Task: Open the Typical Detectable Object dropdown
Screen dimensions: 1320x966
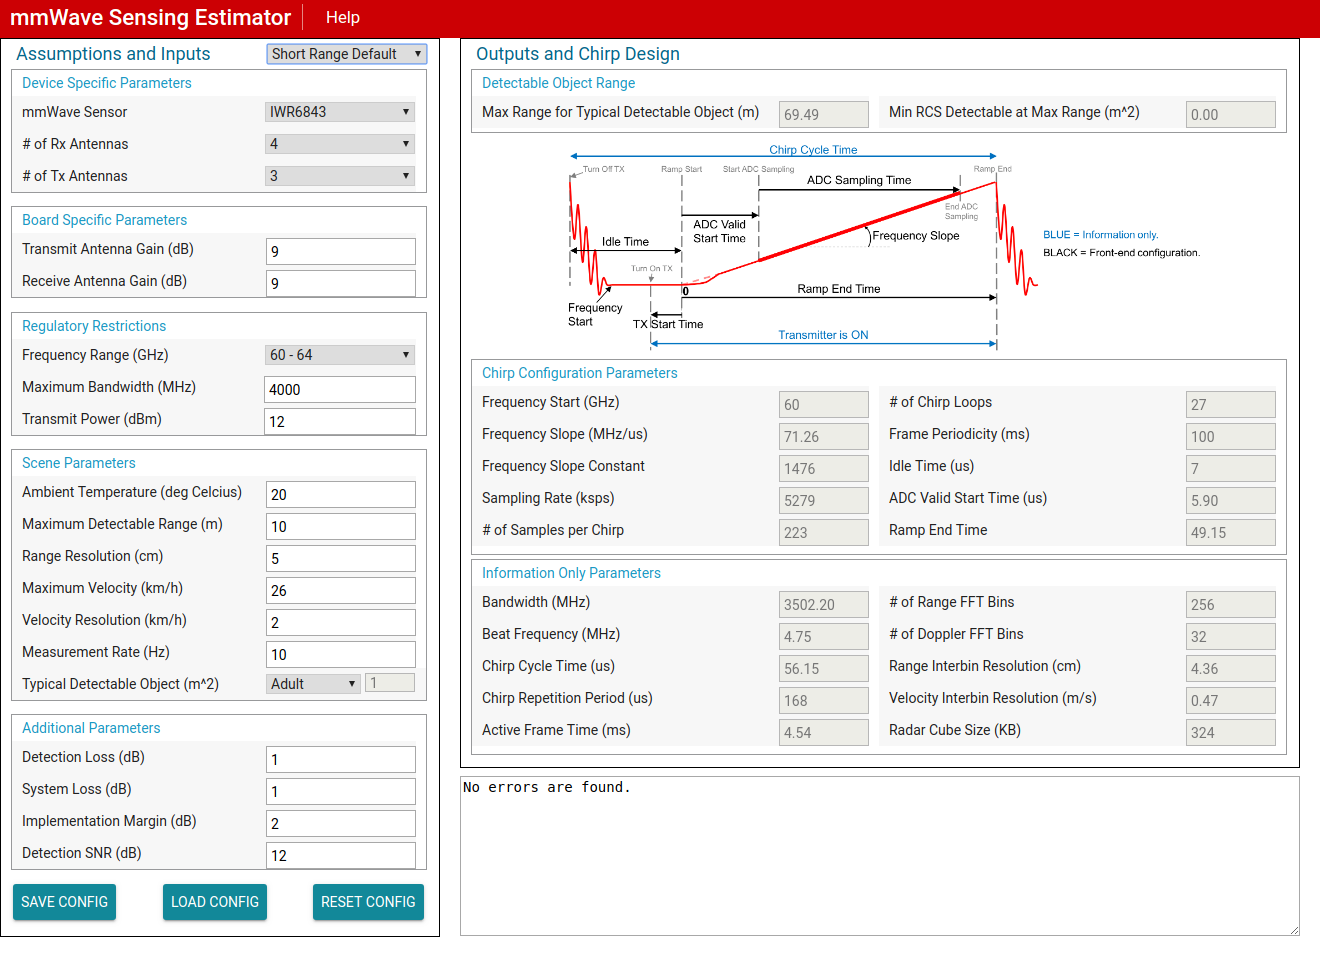Action: click(312, 683)
